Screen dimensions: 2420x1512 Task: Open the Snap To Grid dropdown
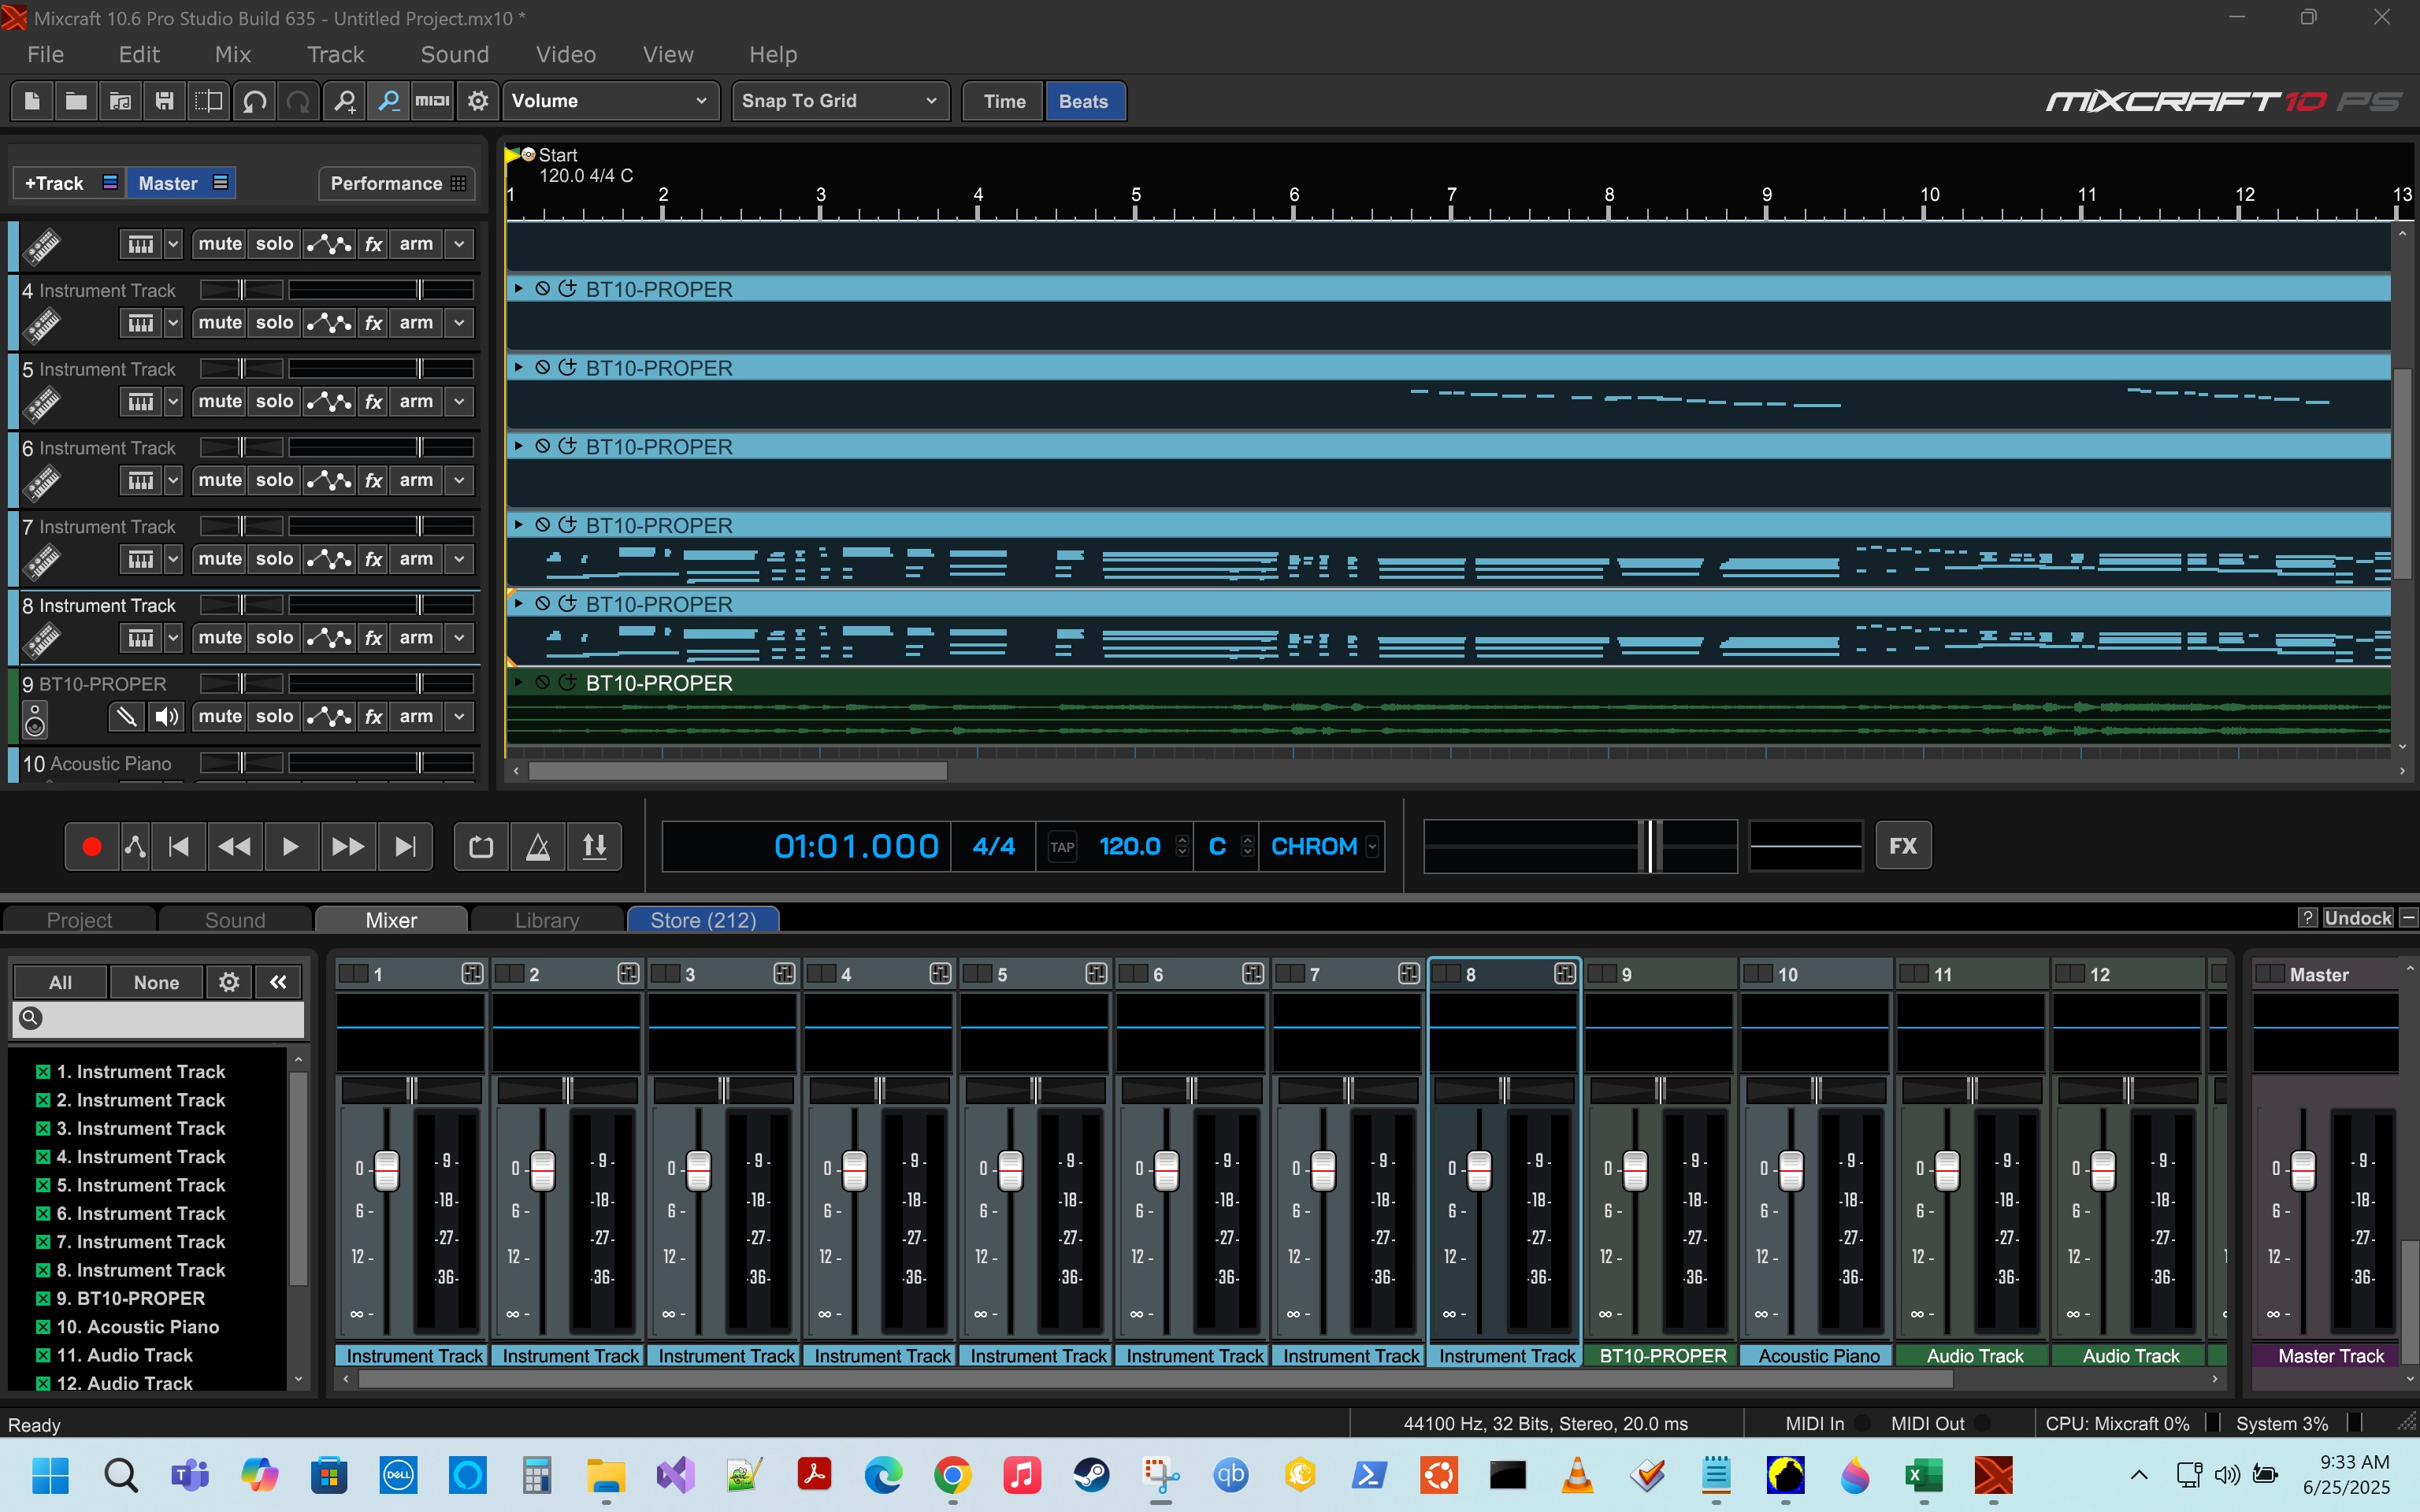pyautogui.click(x=840, y=101)
